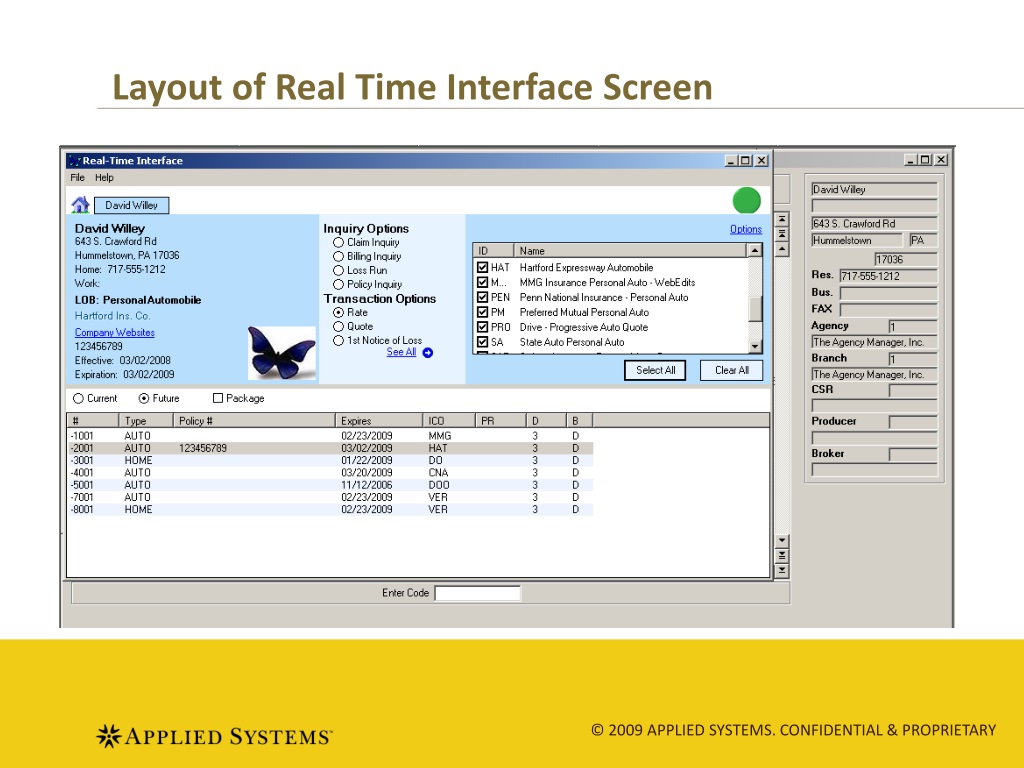Uncheck Drive - Progressive Auto Quote checkbox

tap(483, 327)
